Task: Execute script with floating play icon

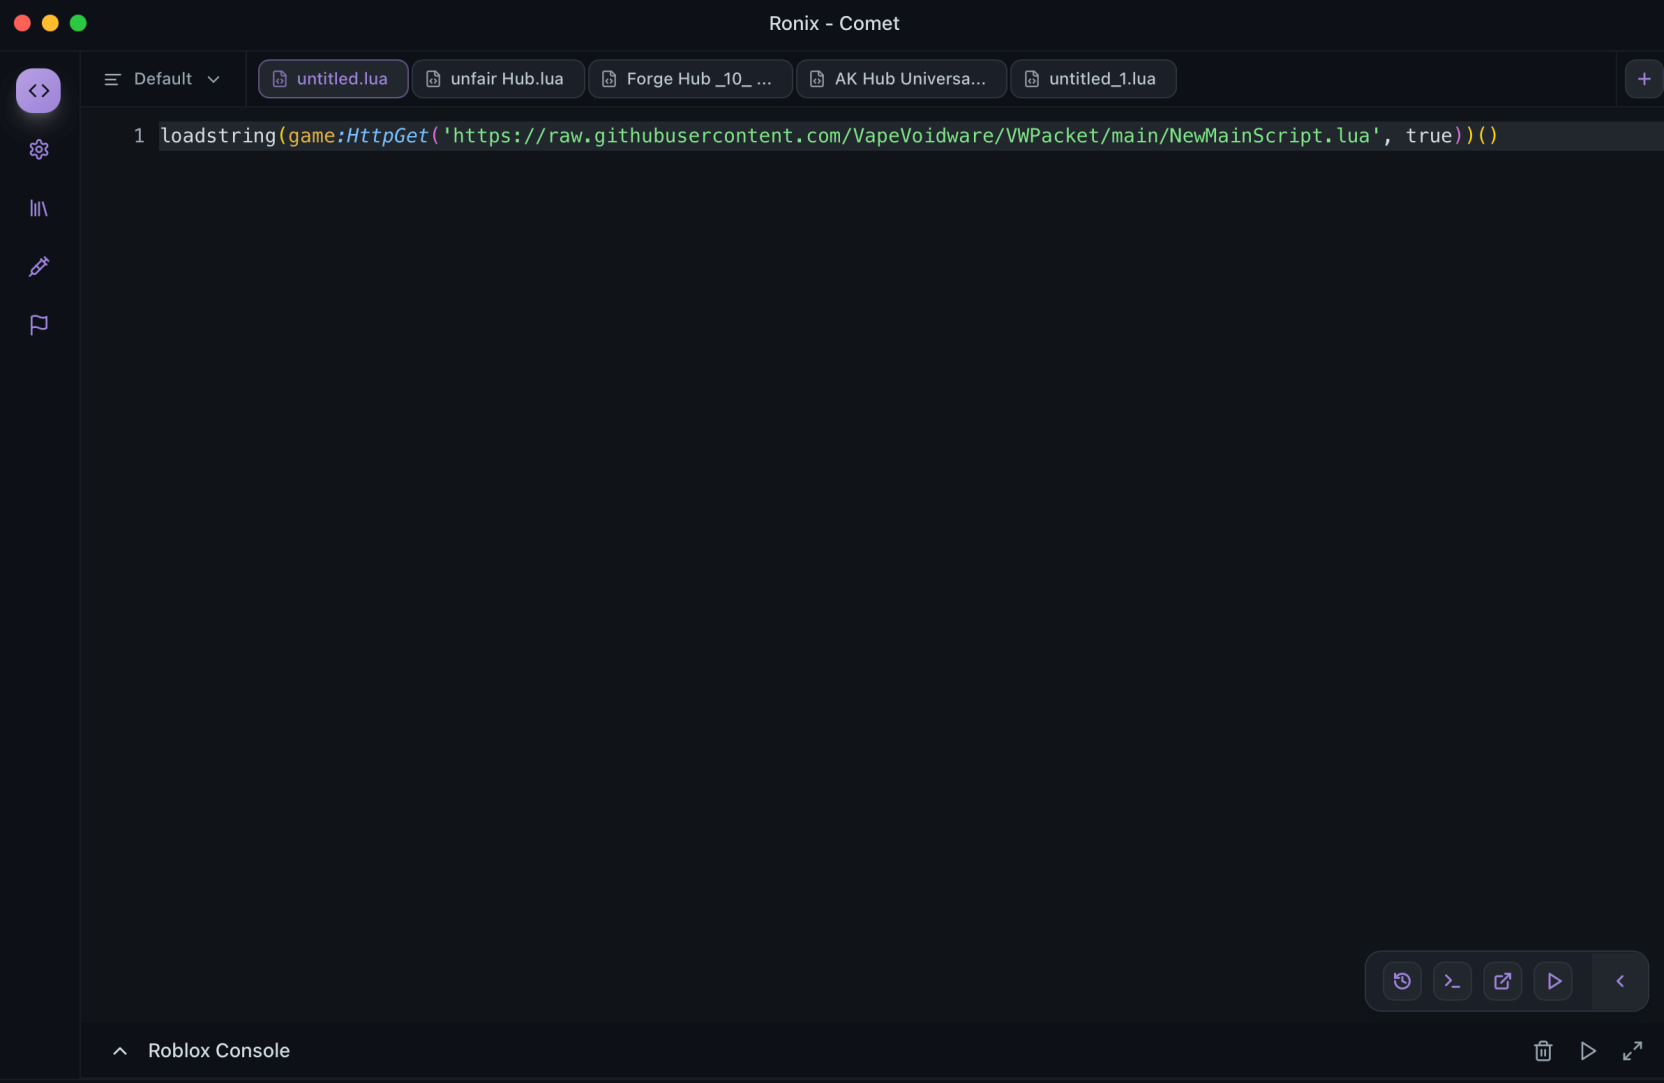Action: (1553, 981)
